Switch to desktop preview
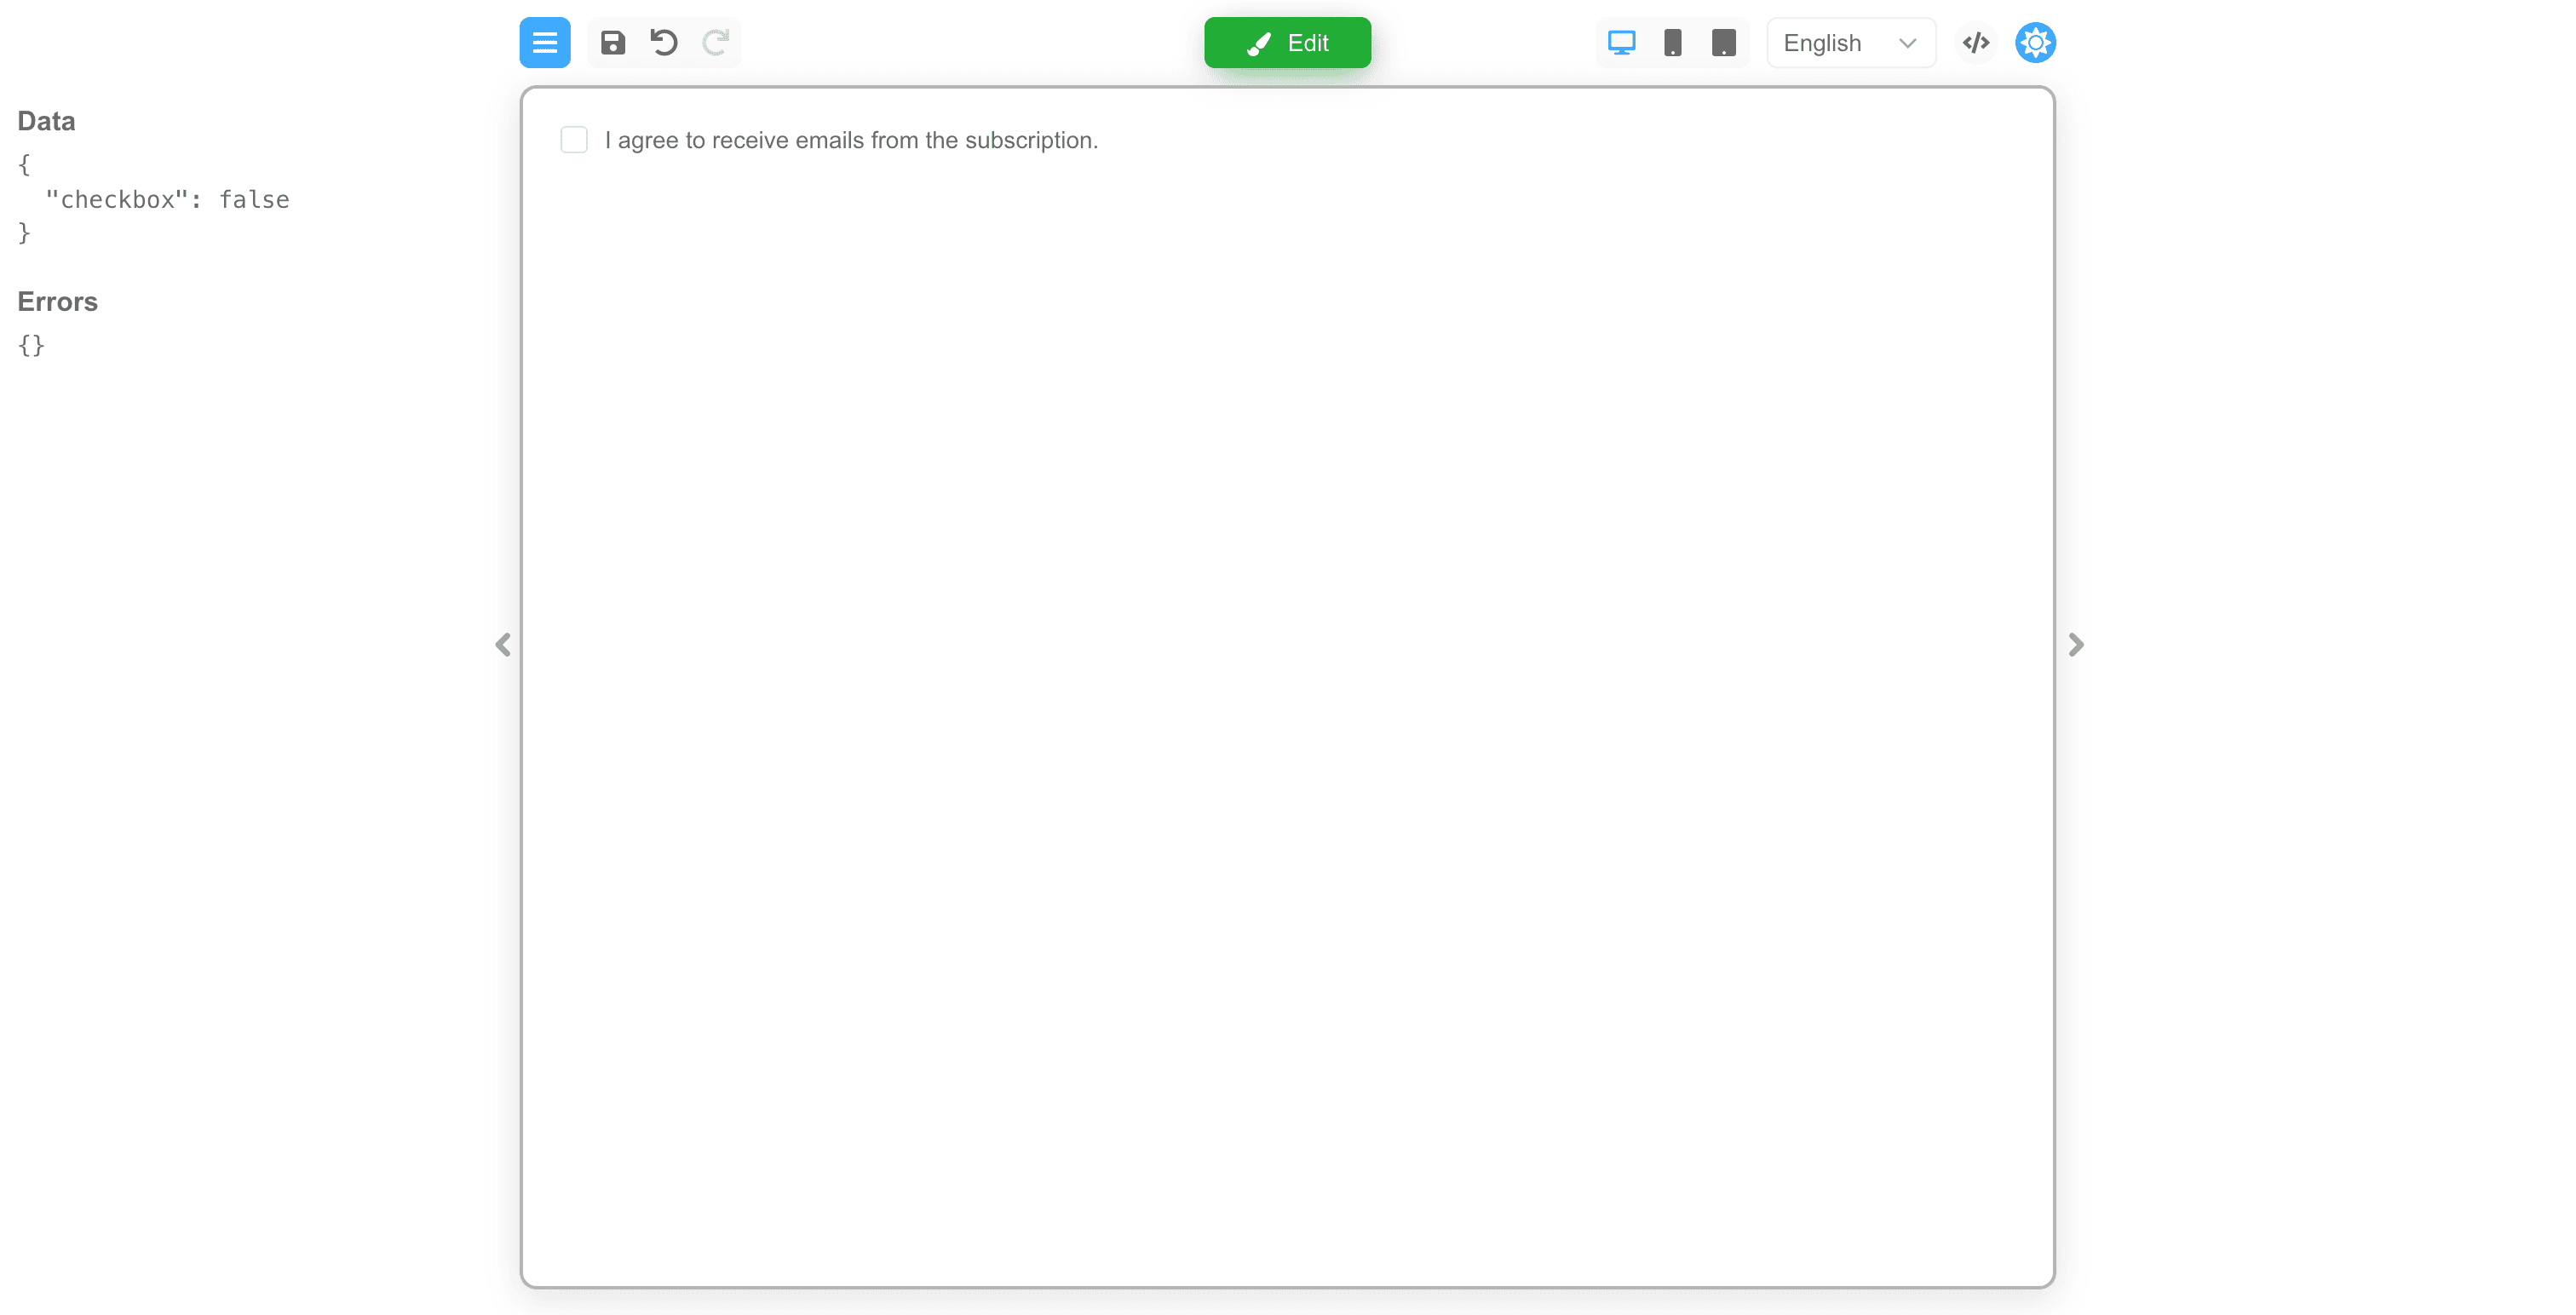2576x1315 pixels. [x=1621, y=43]
